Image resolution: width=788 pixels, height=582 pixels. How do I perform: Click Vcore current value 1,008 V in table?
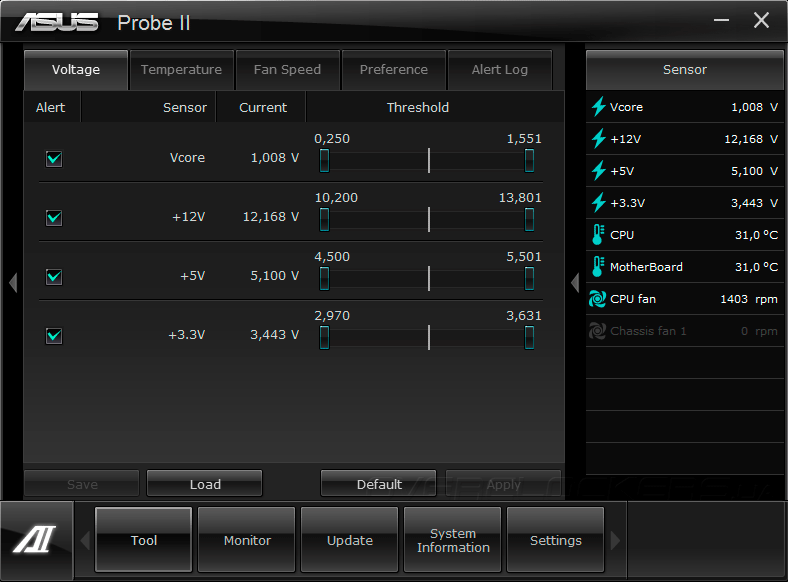point(275,158)
